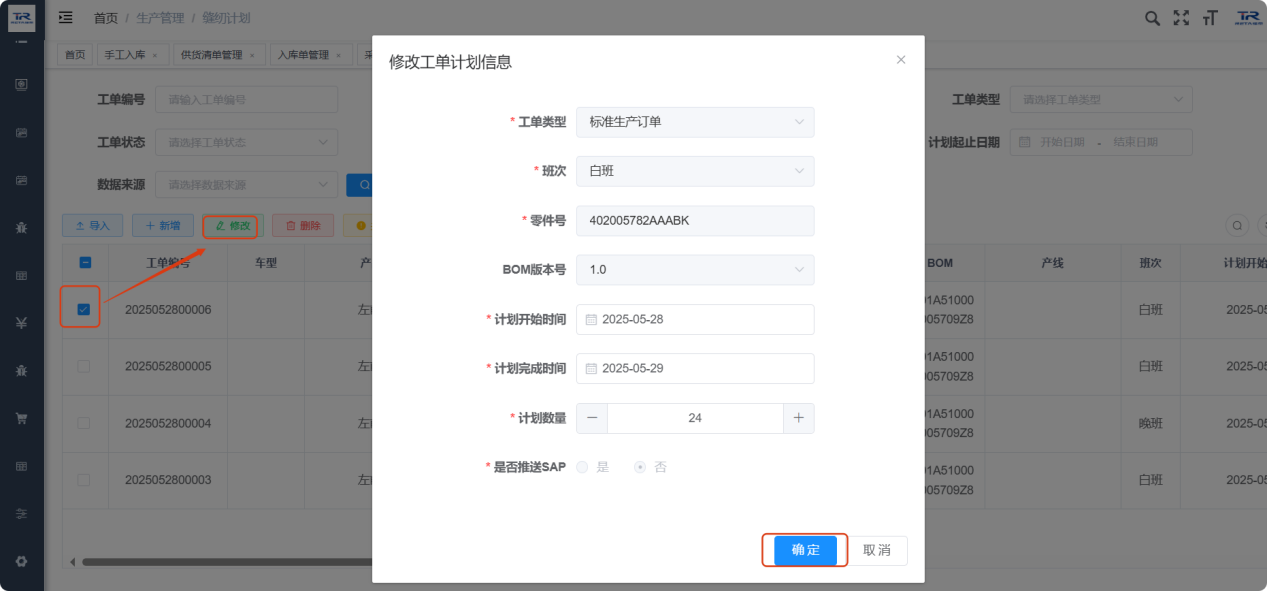This screenshot has width=1267, height=591.
Task: Click the 晚班 cell in the 班次 column
Action: pyautogui.click(x=1151, y=423)
